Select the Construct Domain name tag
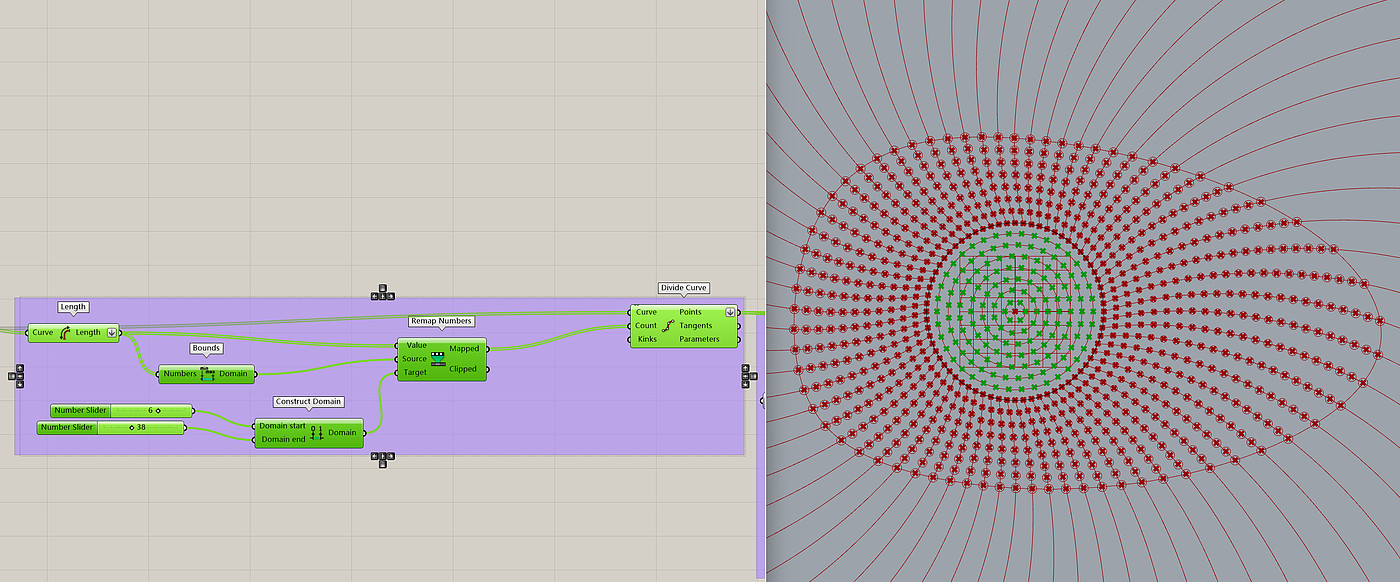 tap(308, 401)
